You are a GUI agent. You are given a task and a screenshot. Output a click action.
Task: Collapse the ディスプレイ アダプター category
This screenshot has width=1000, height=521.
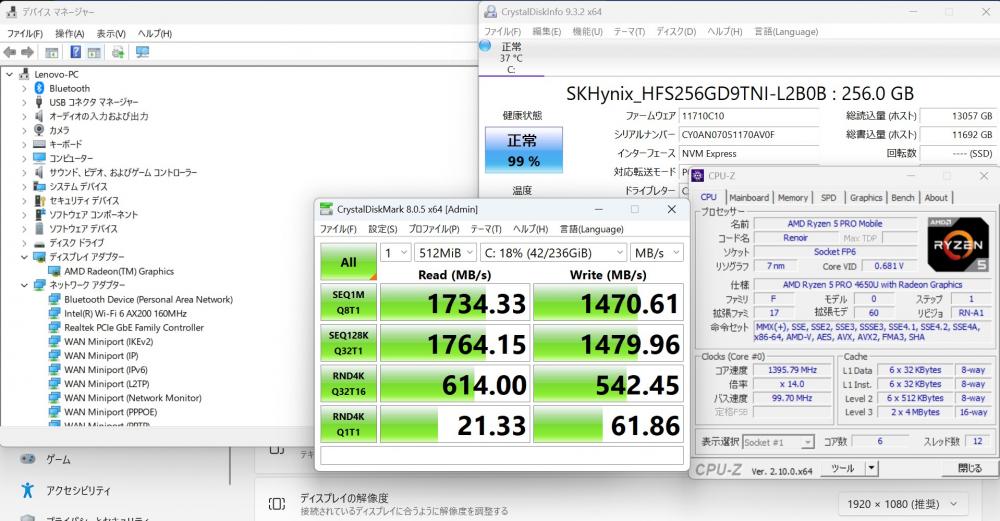tap(24, 257)
